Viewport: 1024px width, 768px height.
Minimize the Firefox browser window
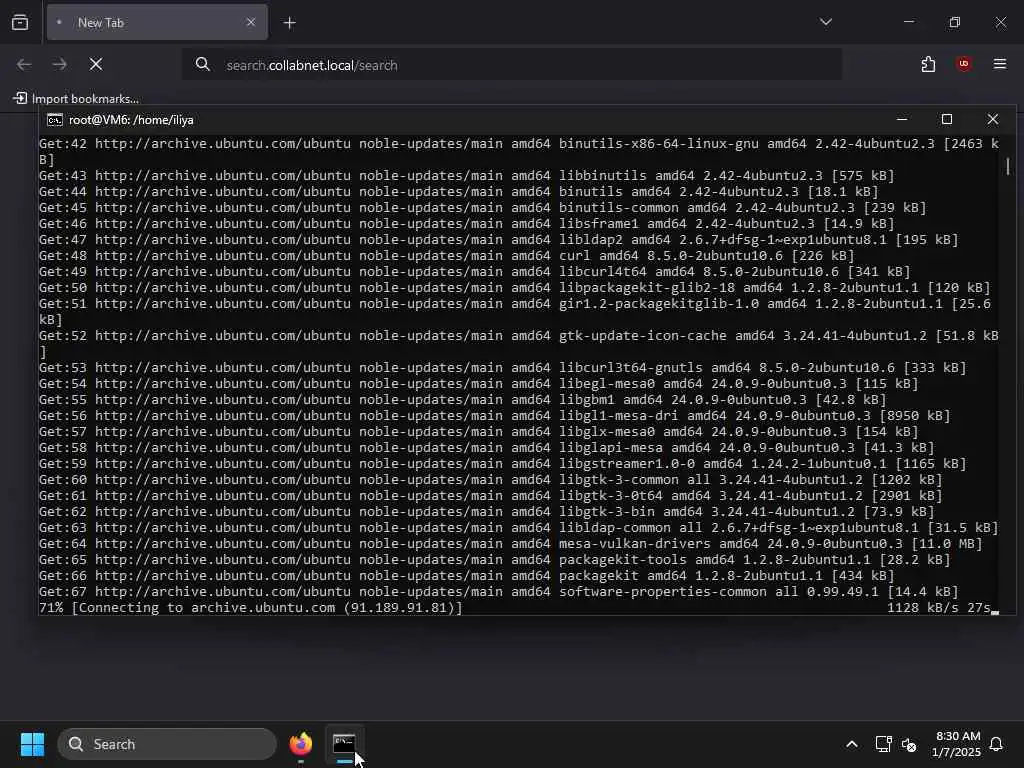[908, 22]
